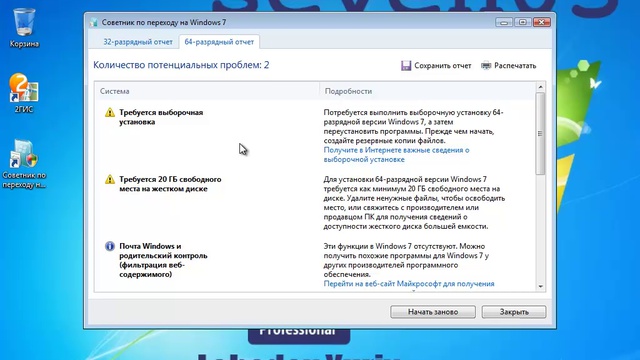Open the Recycle Bin desktop icon
The width and height of the screenshot is (640, 360).
(x=24, y=28)
